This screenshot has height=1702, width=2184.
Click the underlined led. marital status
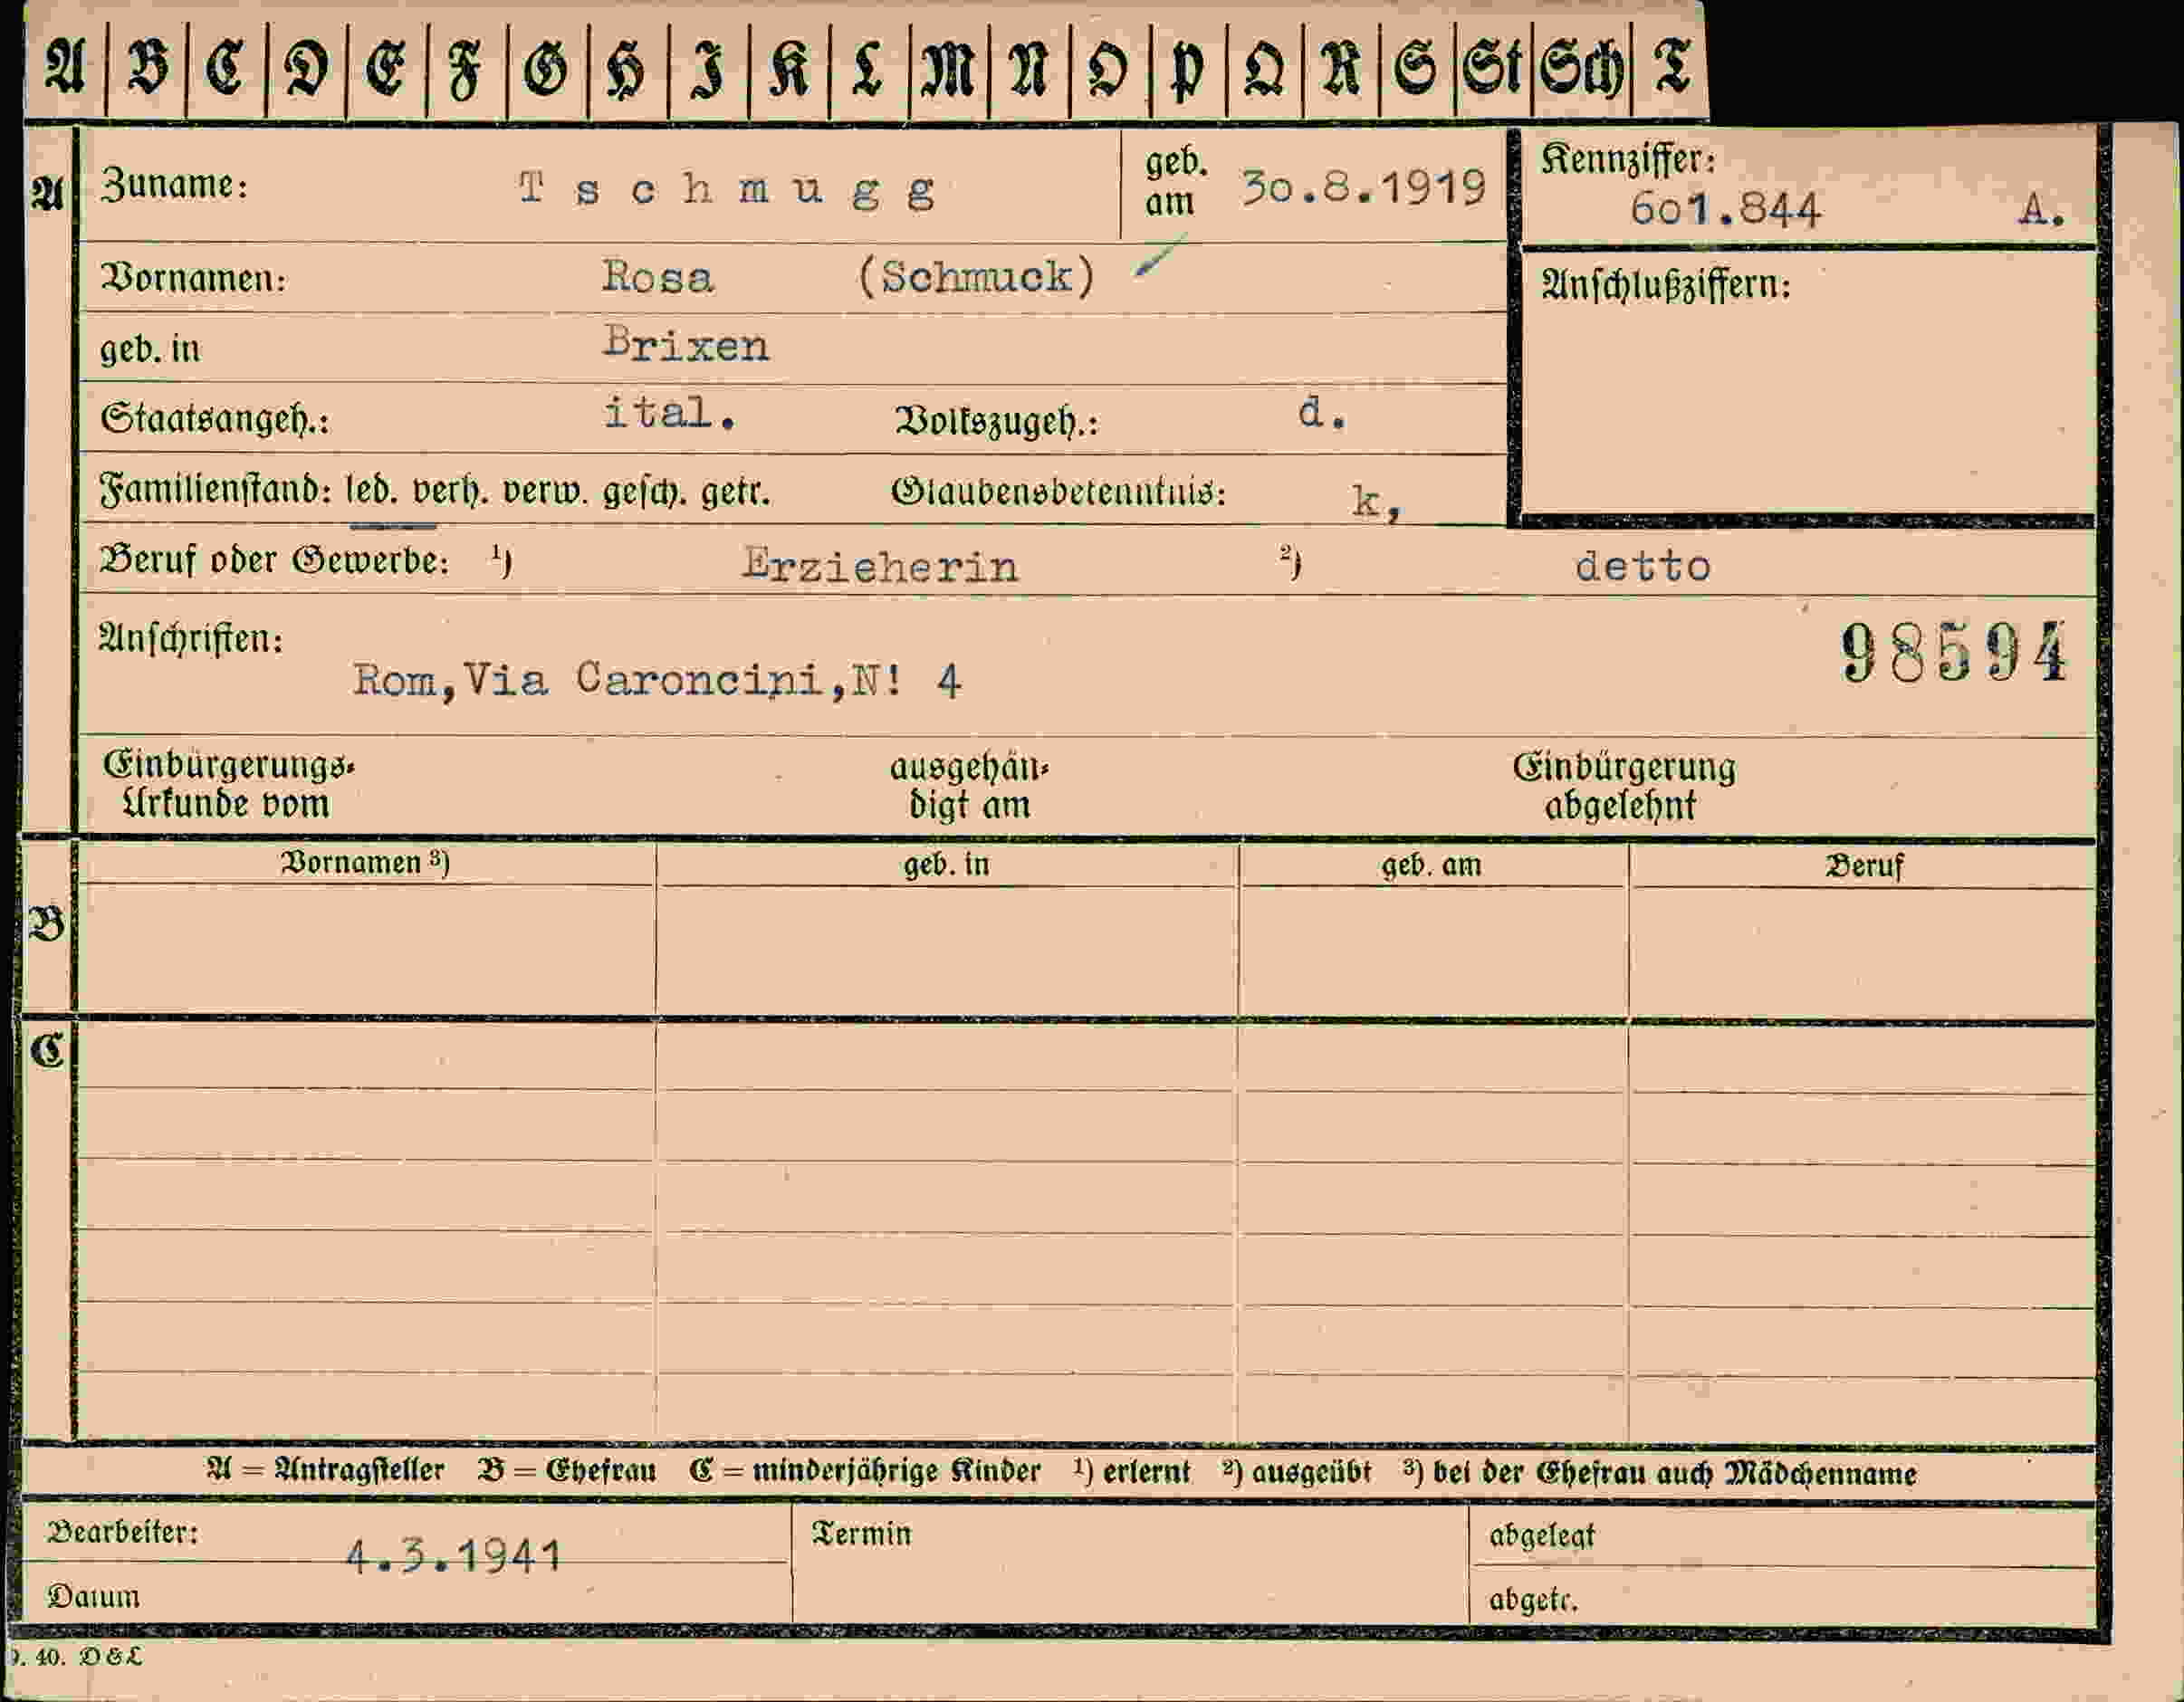click(371, 491)
